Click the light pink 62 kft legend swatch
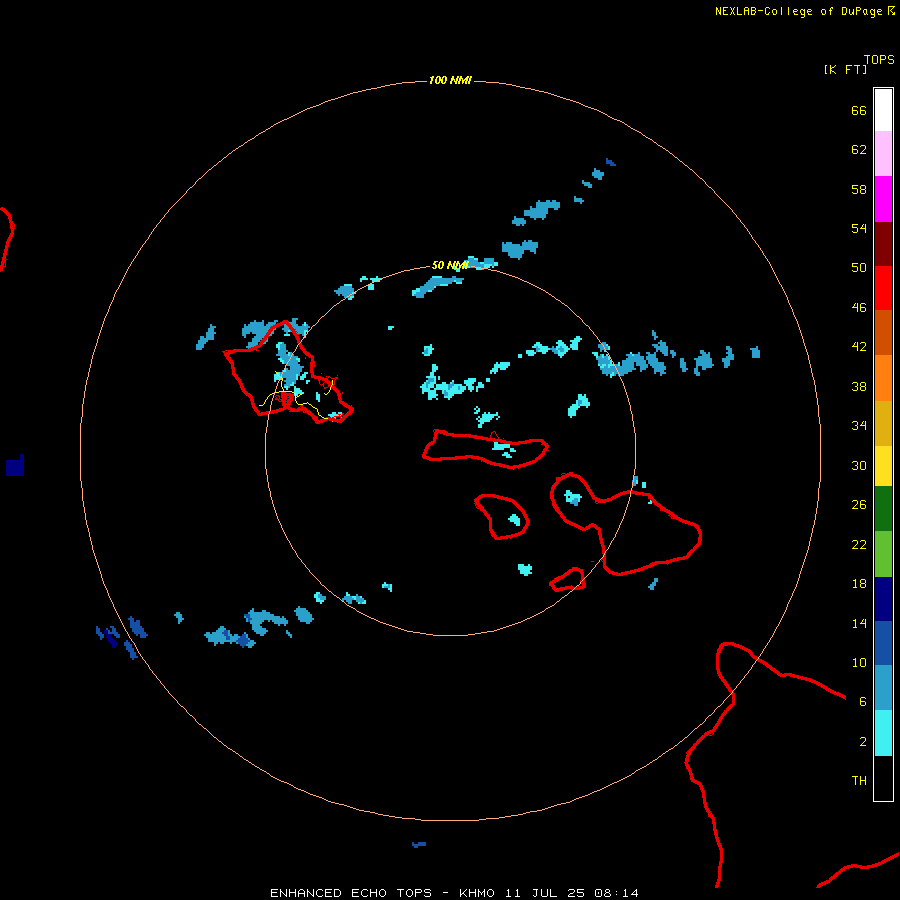The width and height of the screenshot is (900, 900). 883,154
